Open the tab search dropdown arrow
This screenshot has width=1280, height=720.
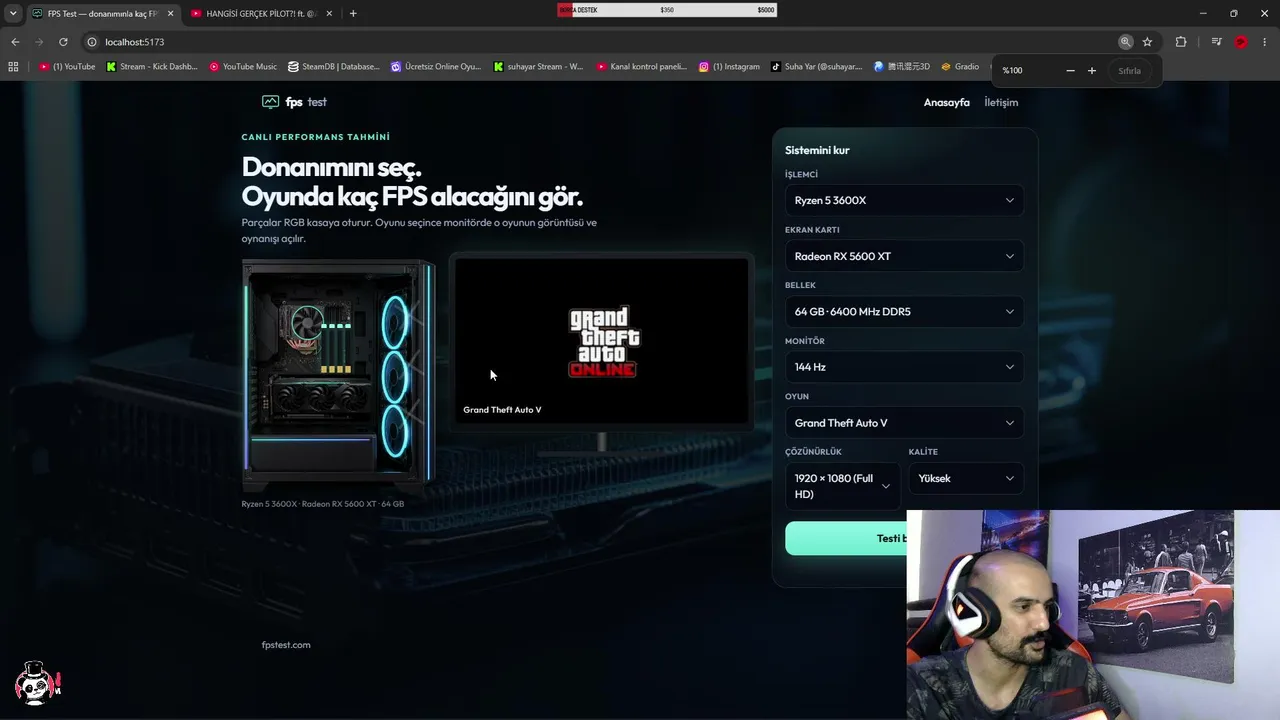(x=13, y=14)
